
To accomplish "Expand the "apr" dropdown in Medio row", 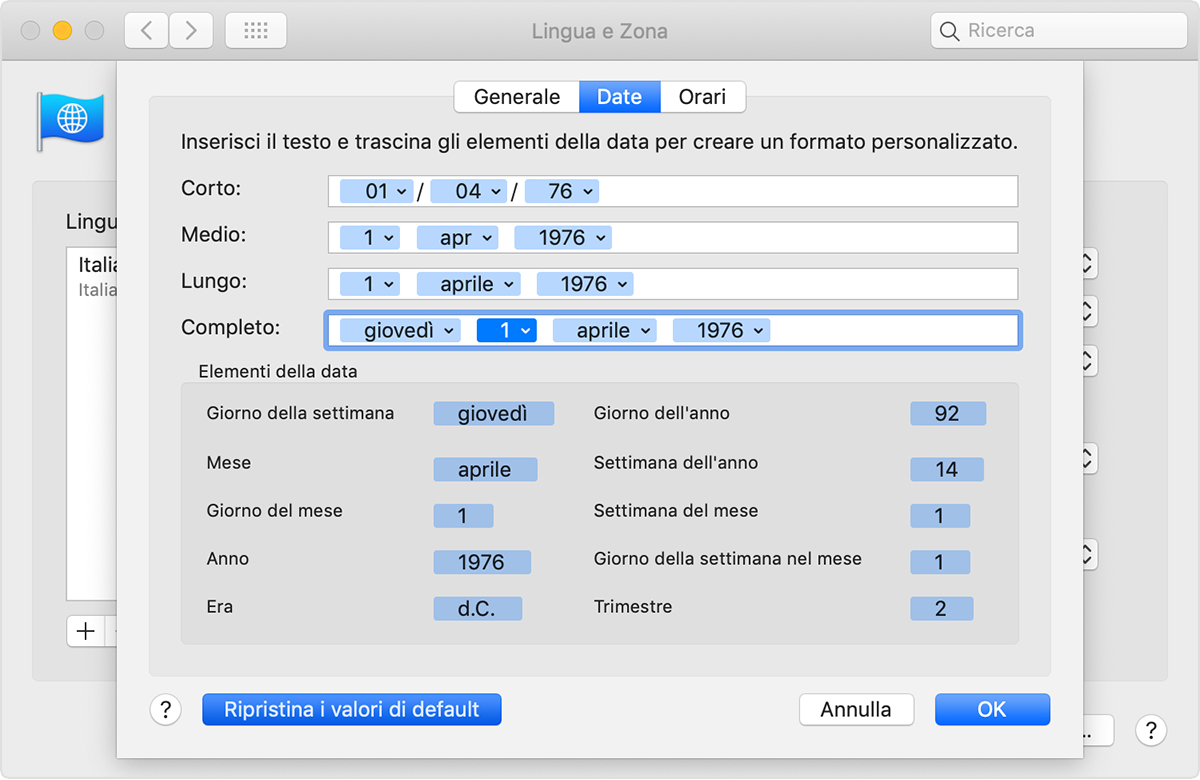I will 457,237.
